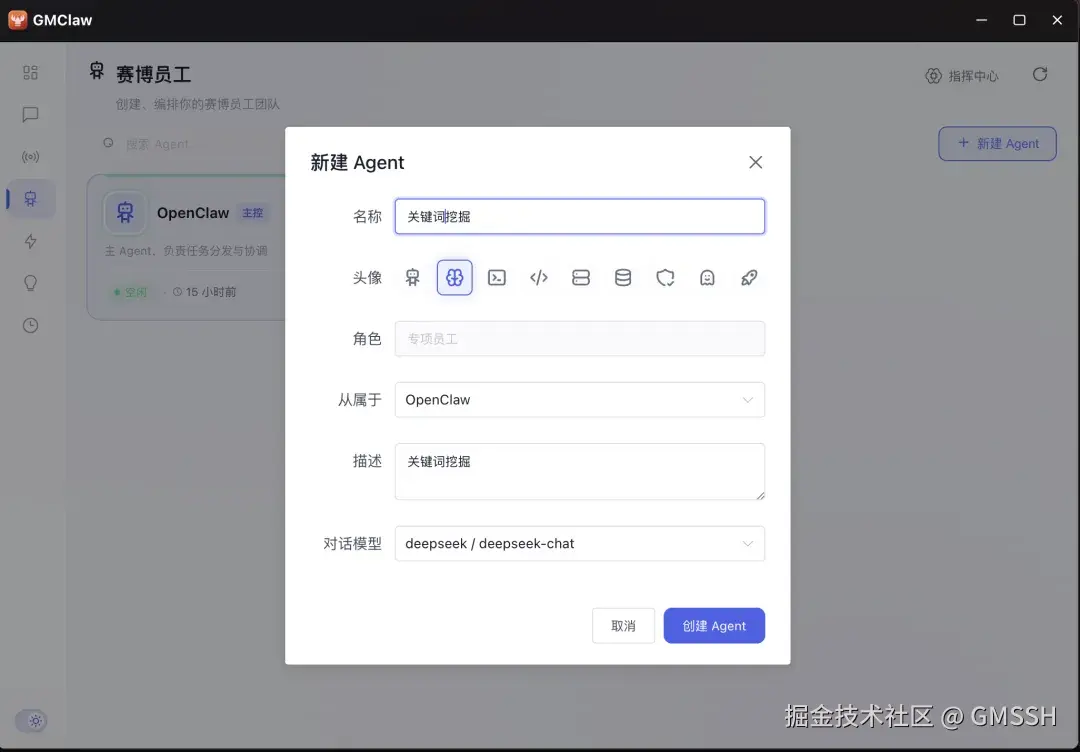Viewport: 1080px width, 752px height.
Task: Open the lightbulb ideas section
Action: point(30,283)
